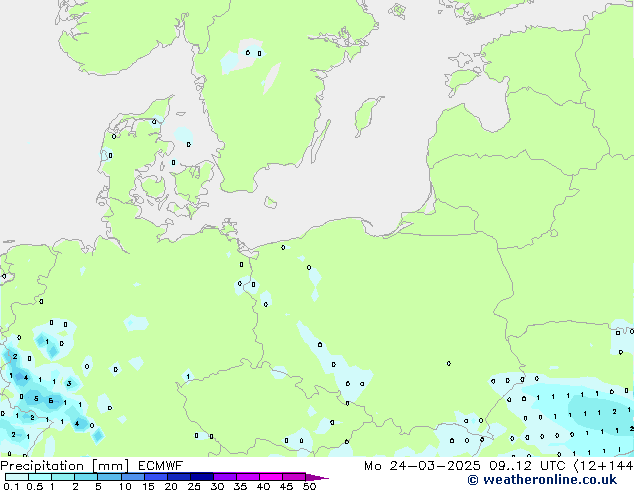The width and height of the screenshot is (634, 490).
Task: Click legend value label '25'
Action: (x=194, y=486)
